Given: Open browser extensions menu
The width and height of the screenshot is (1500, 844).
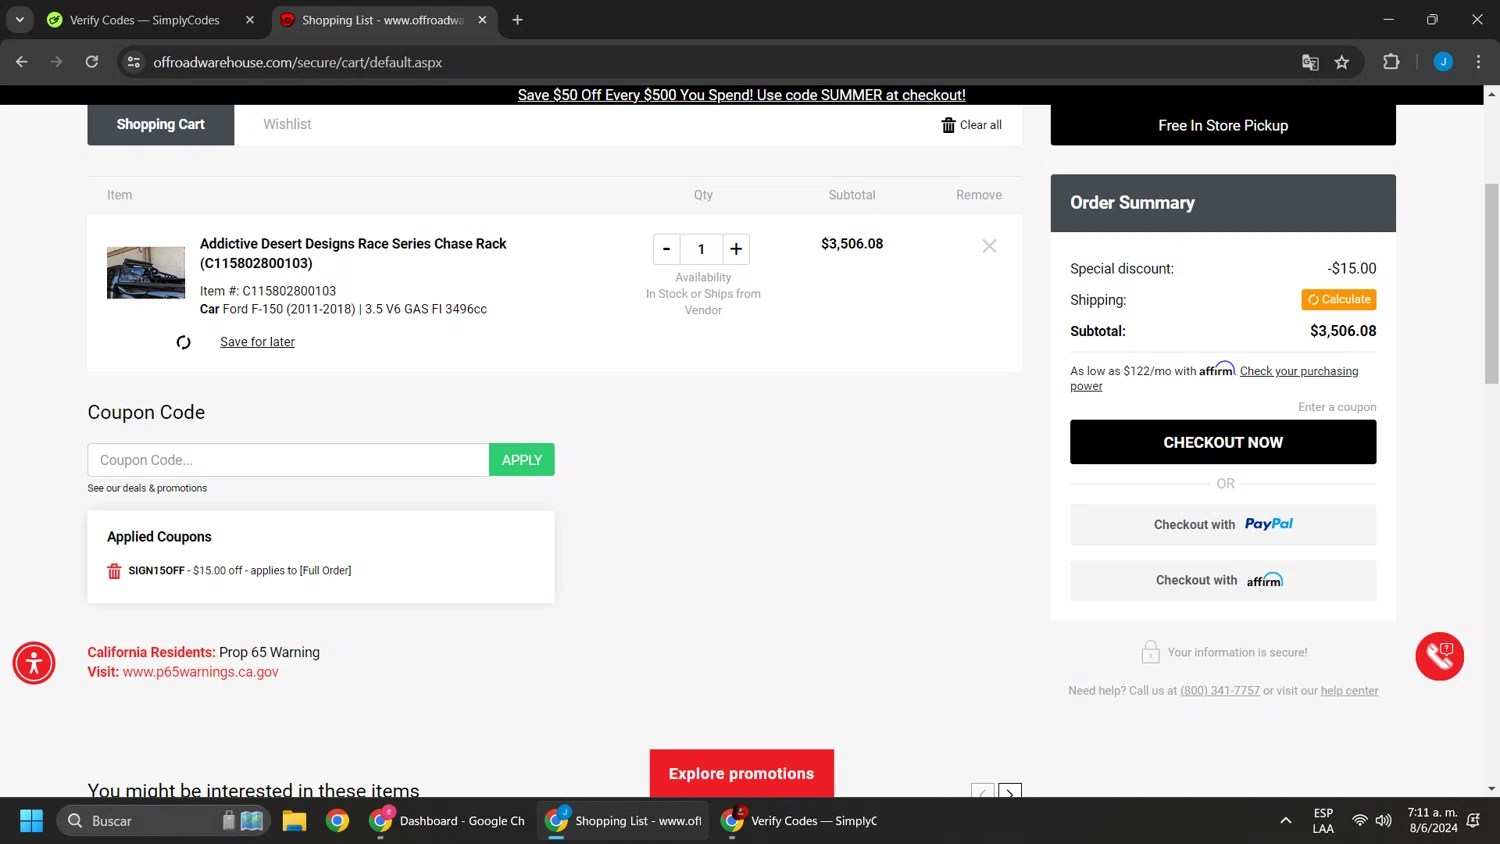Looking at the screenshot, I should point(1391,62).
